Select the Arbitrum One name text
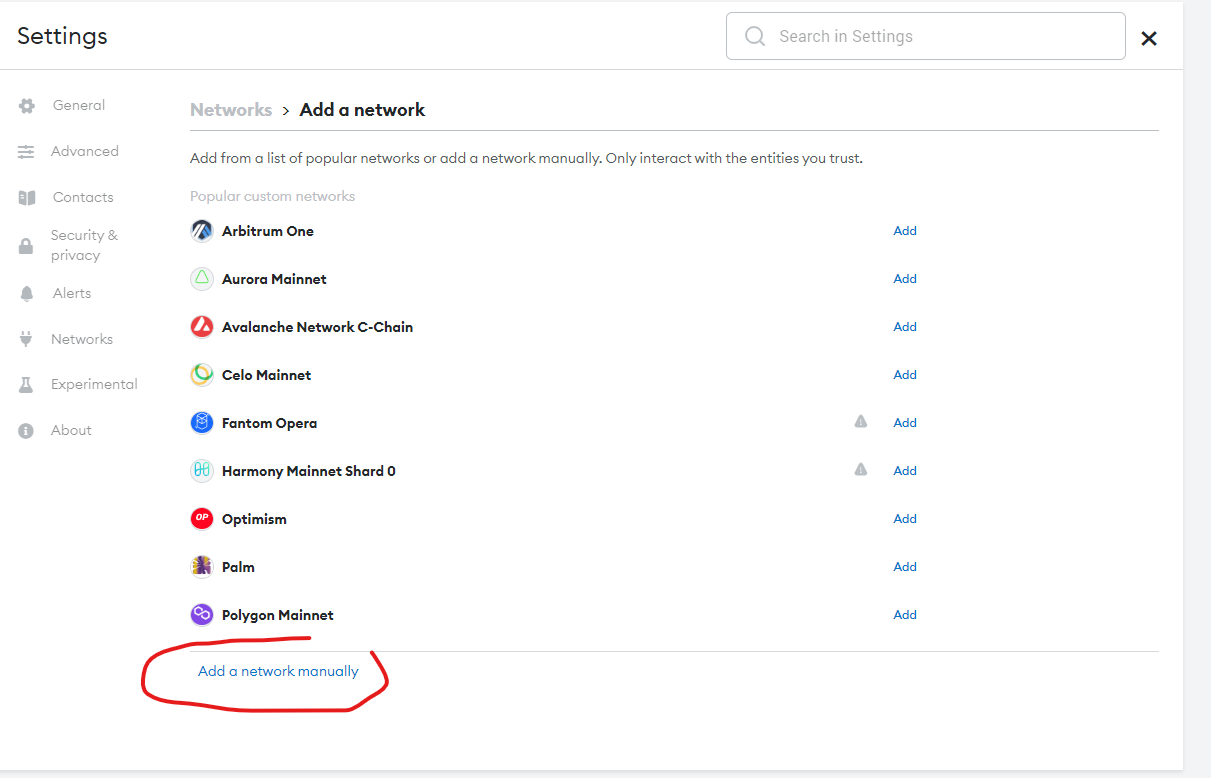Image resolution: width=1211 pixels, height=778 pixels. click(268, 231)
